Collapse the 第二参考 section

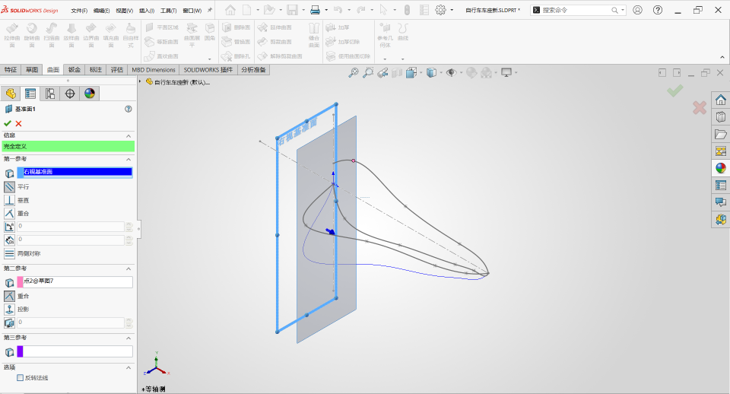point(128,269)
